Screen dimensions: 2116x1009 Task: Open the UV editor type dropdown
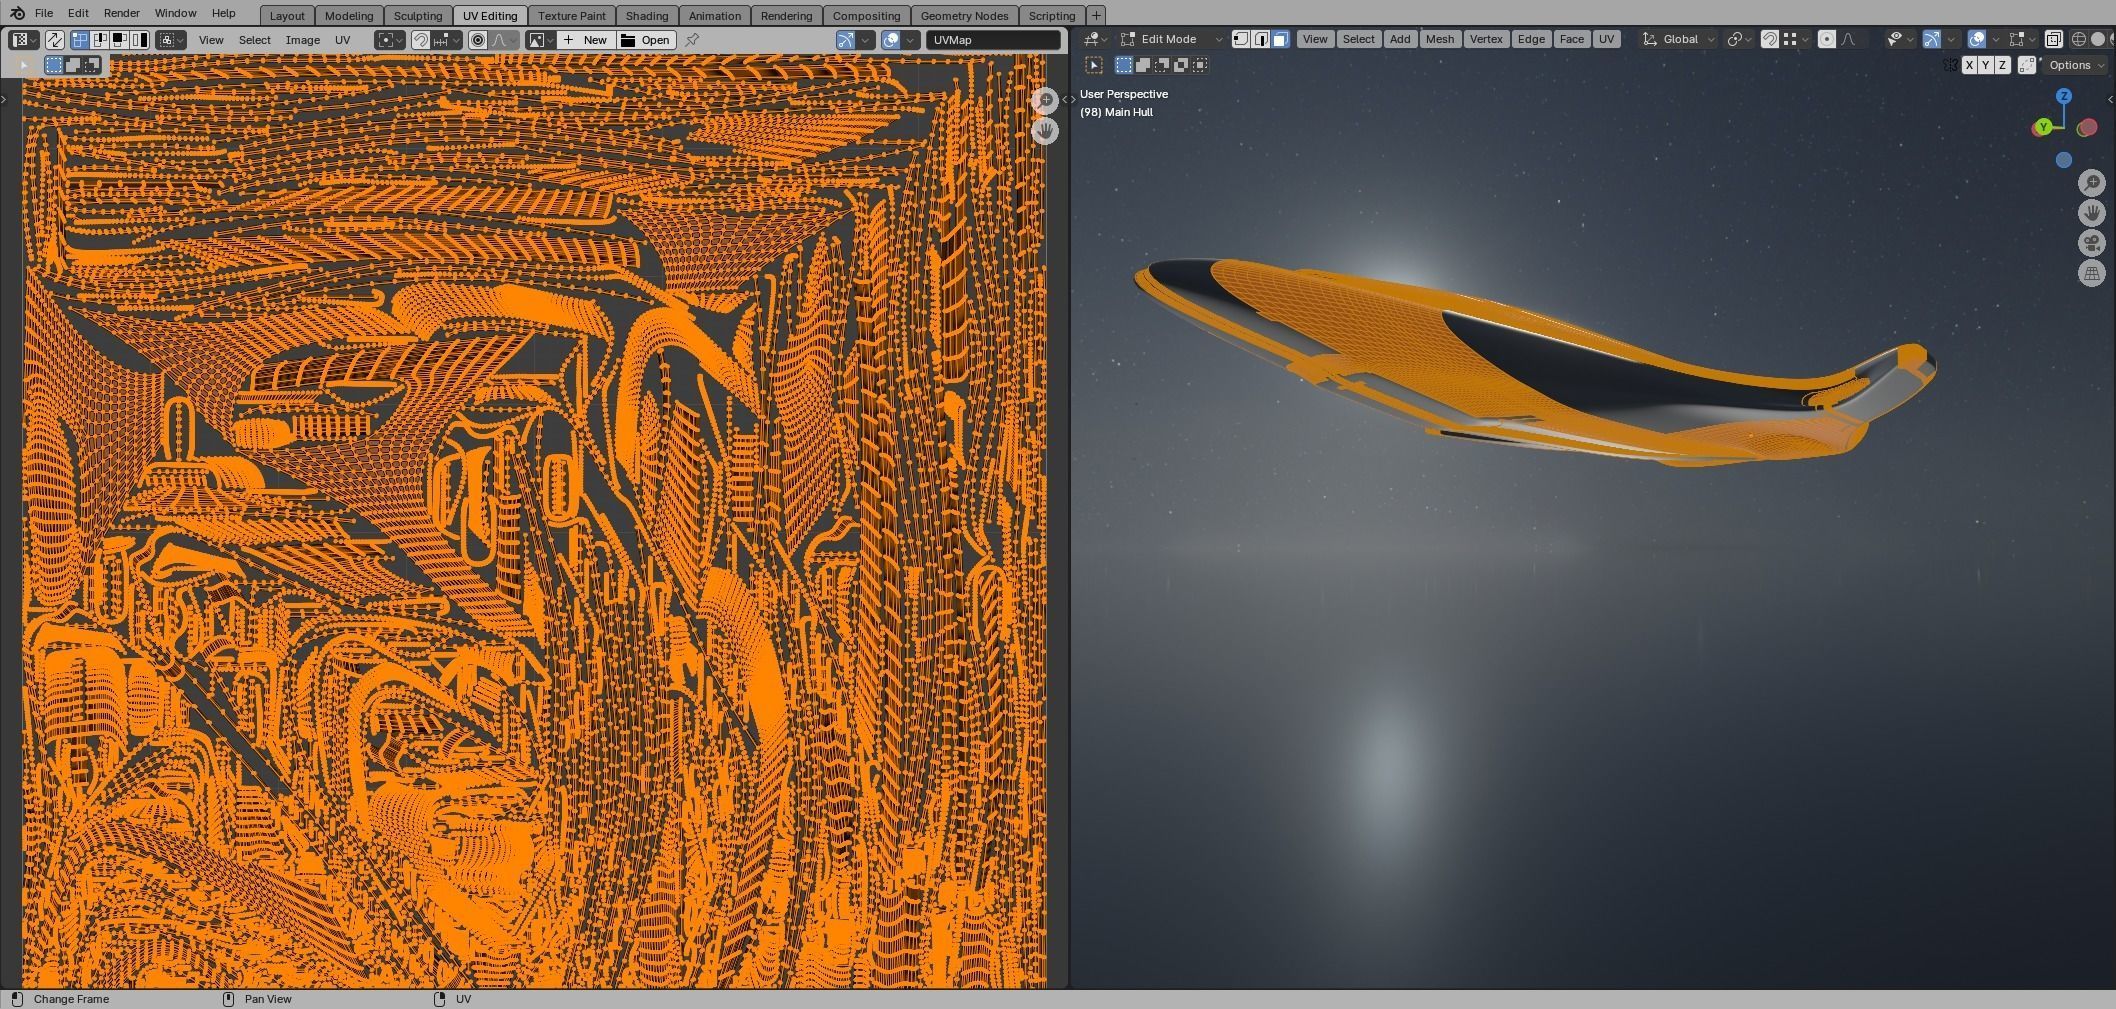coord(24,40)
